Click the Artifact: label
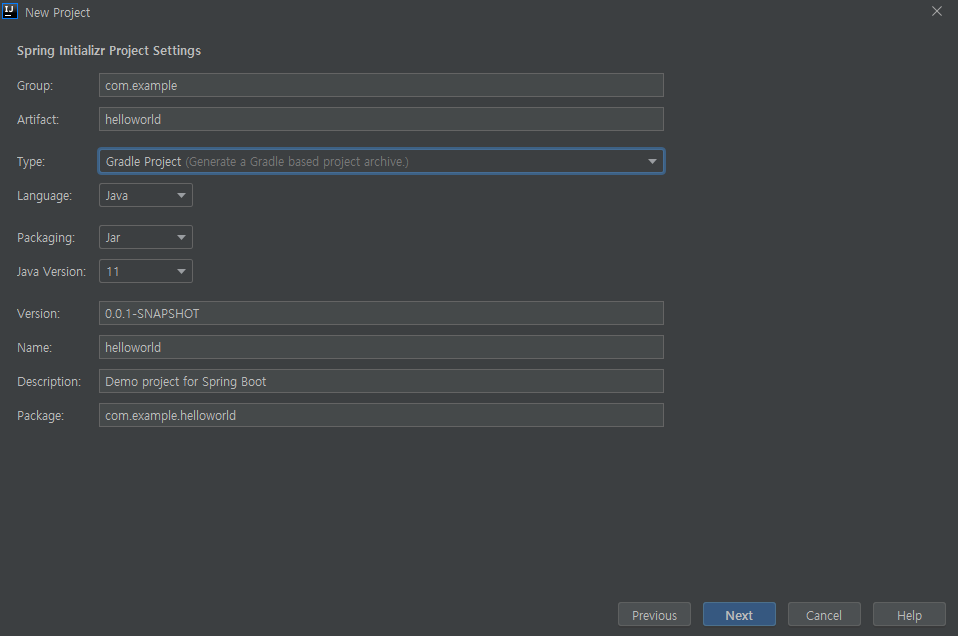The width and height of the screenshot is (958, 636). click(38, 120)
